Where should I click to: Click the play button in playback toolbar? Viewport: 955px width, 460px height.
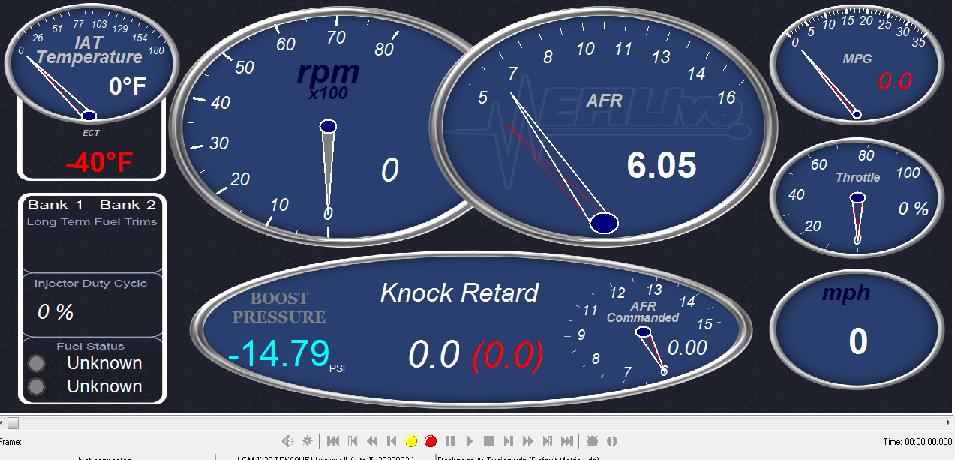[470, 441]
